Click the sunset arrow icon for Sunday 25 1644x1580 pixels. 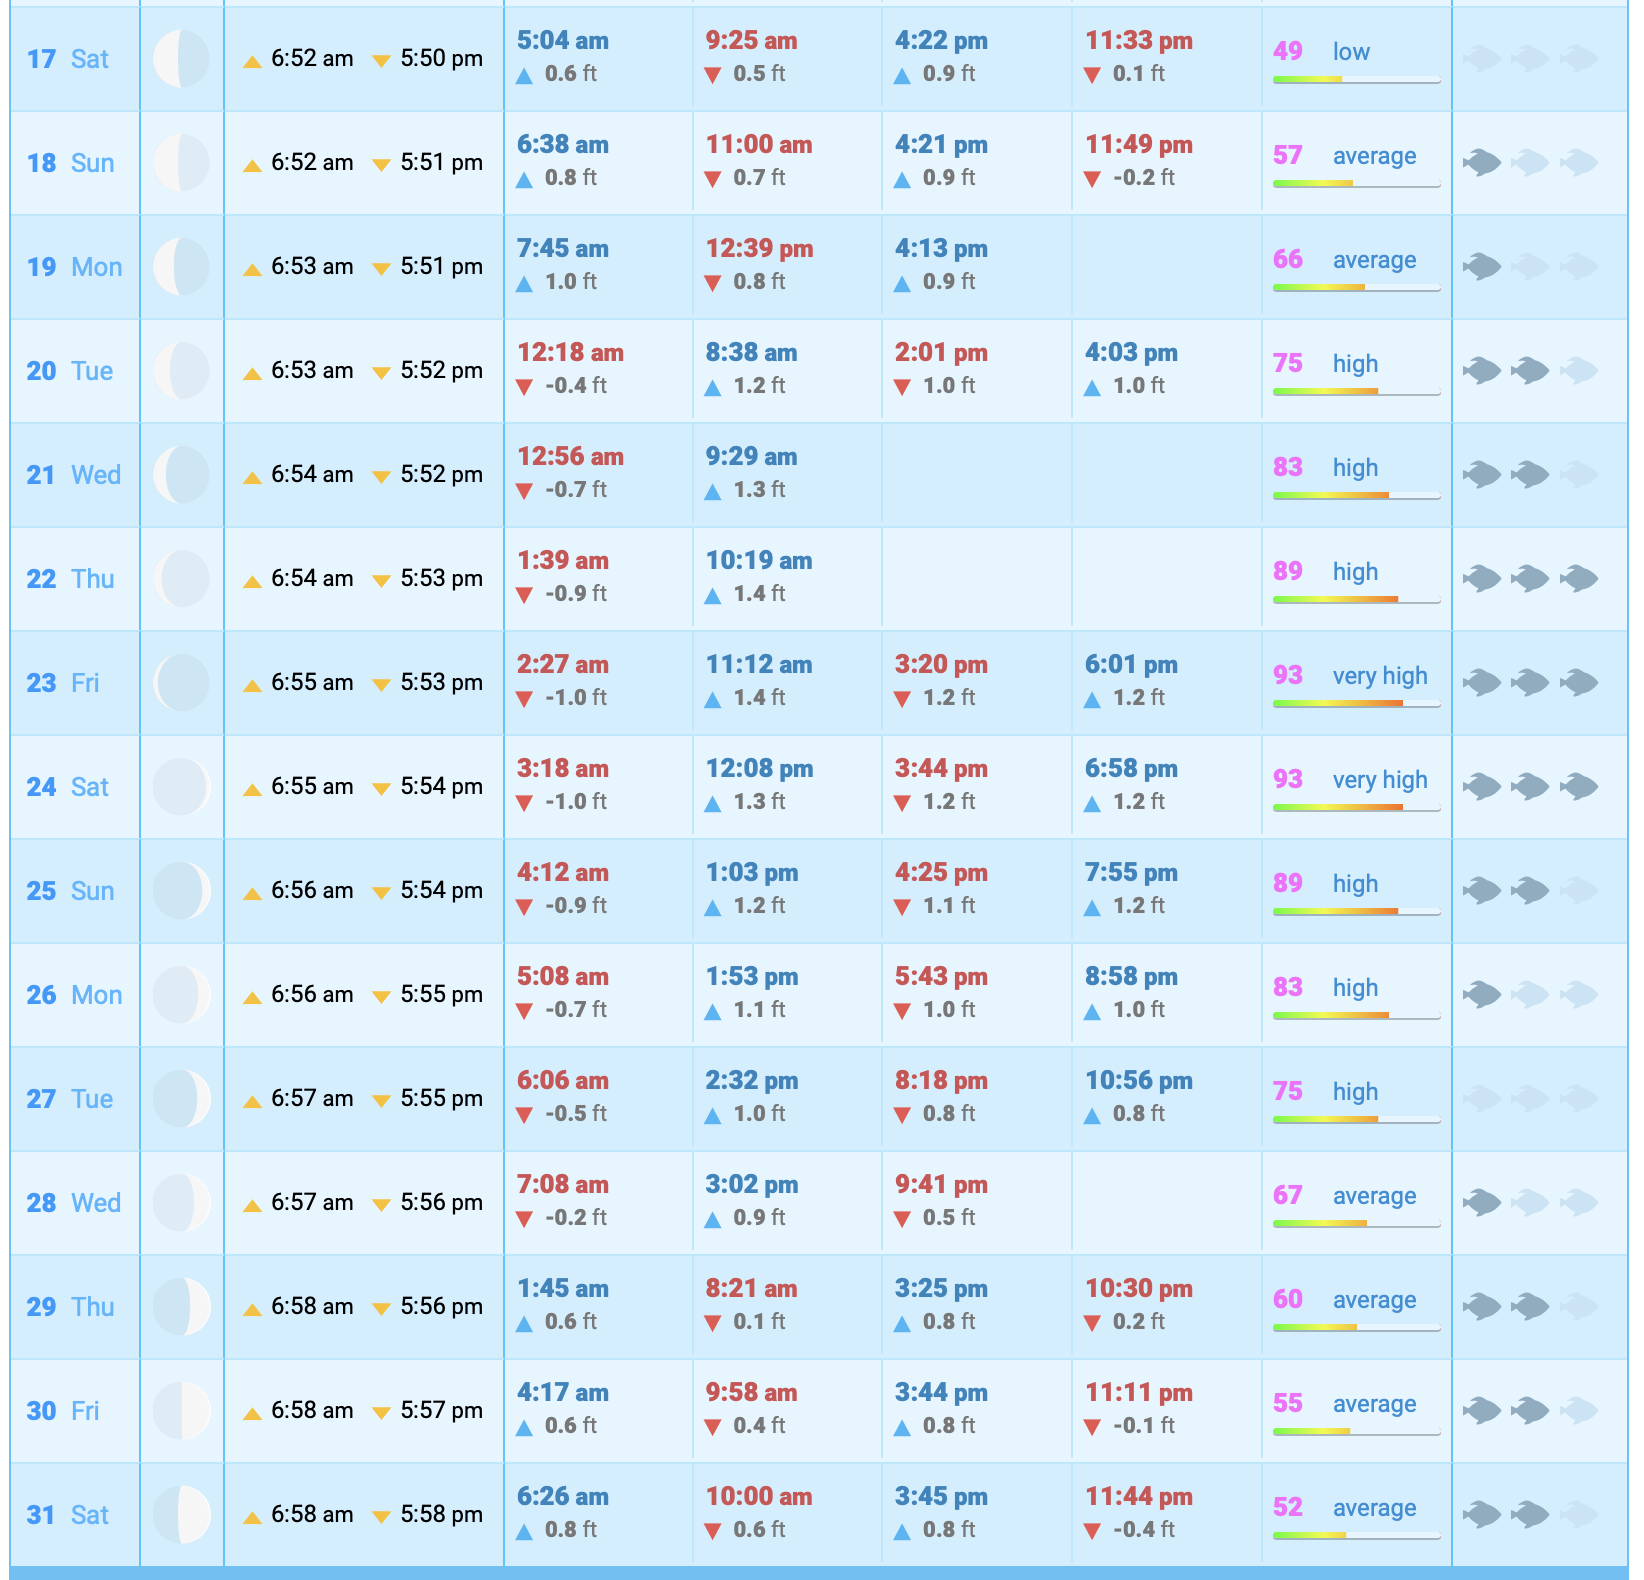[x=380, y=893]
